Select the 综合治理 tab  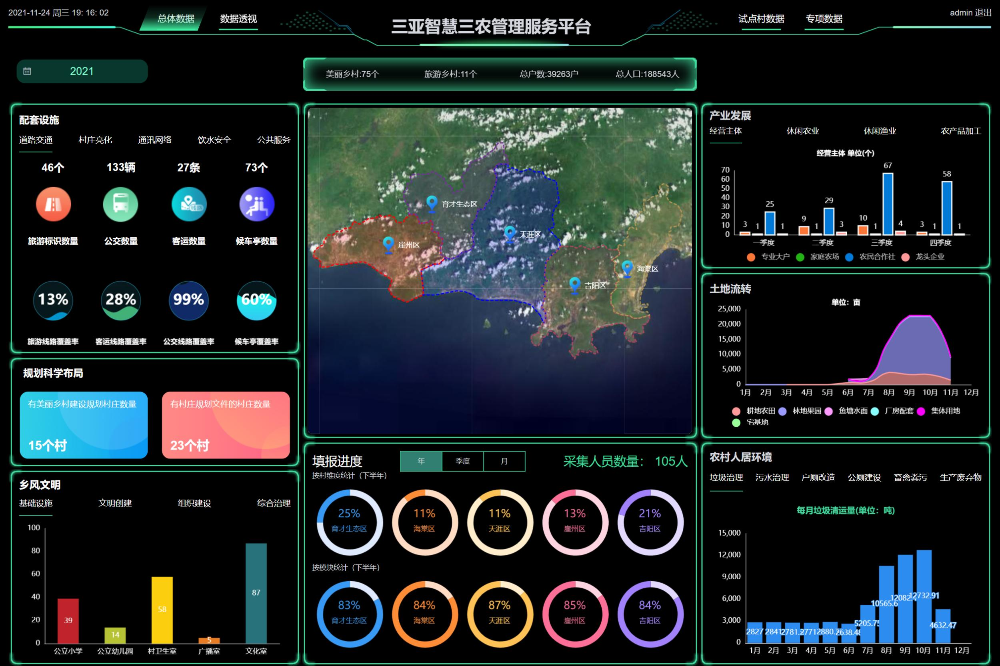click(274, 503)
